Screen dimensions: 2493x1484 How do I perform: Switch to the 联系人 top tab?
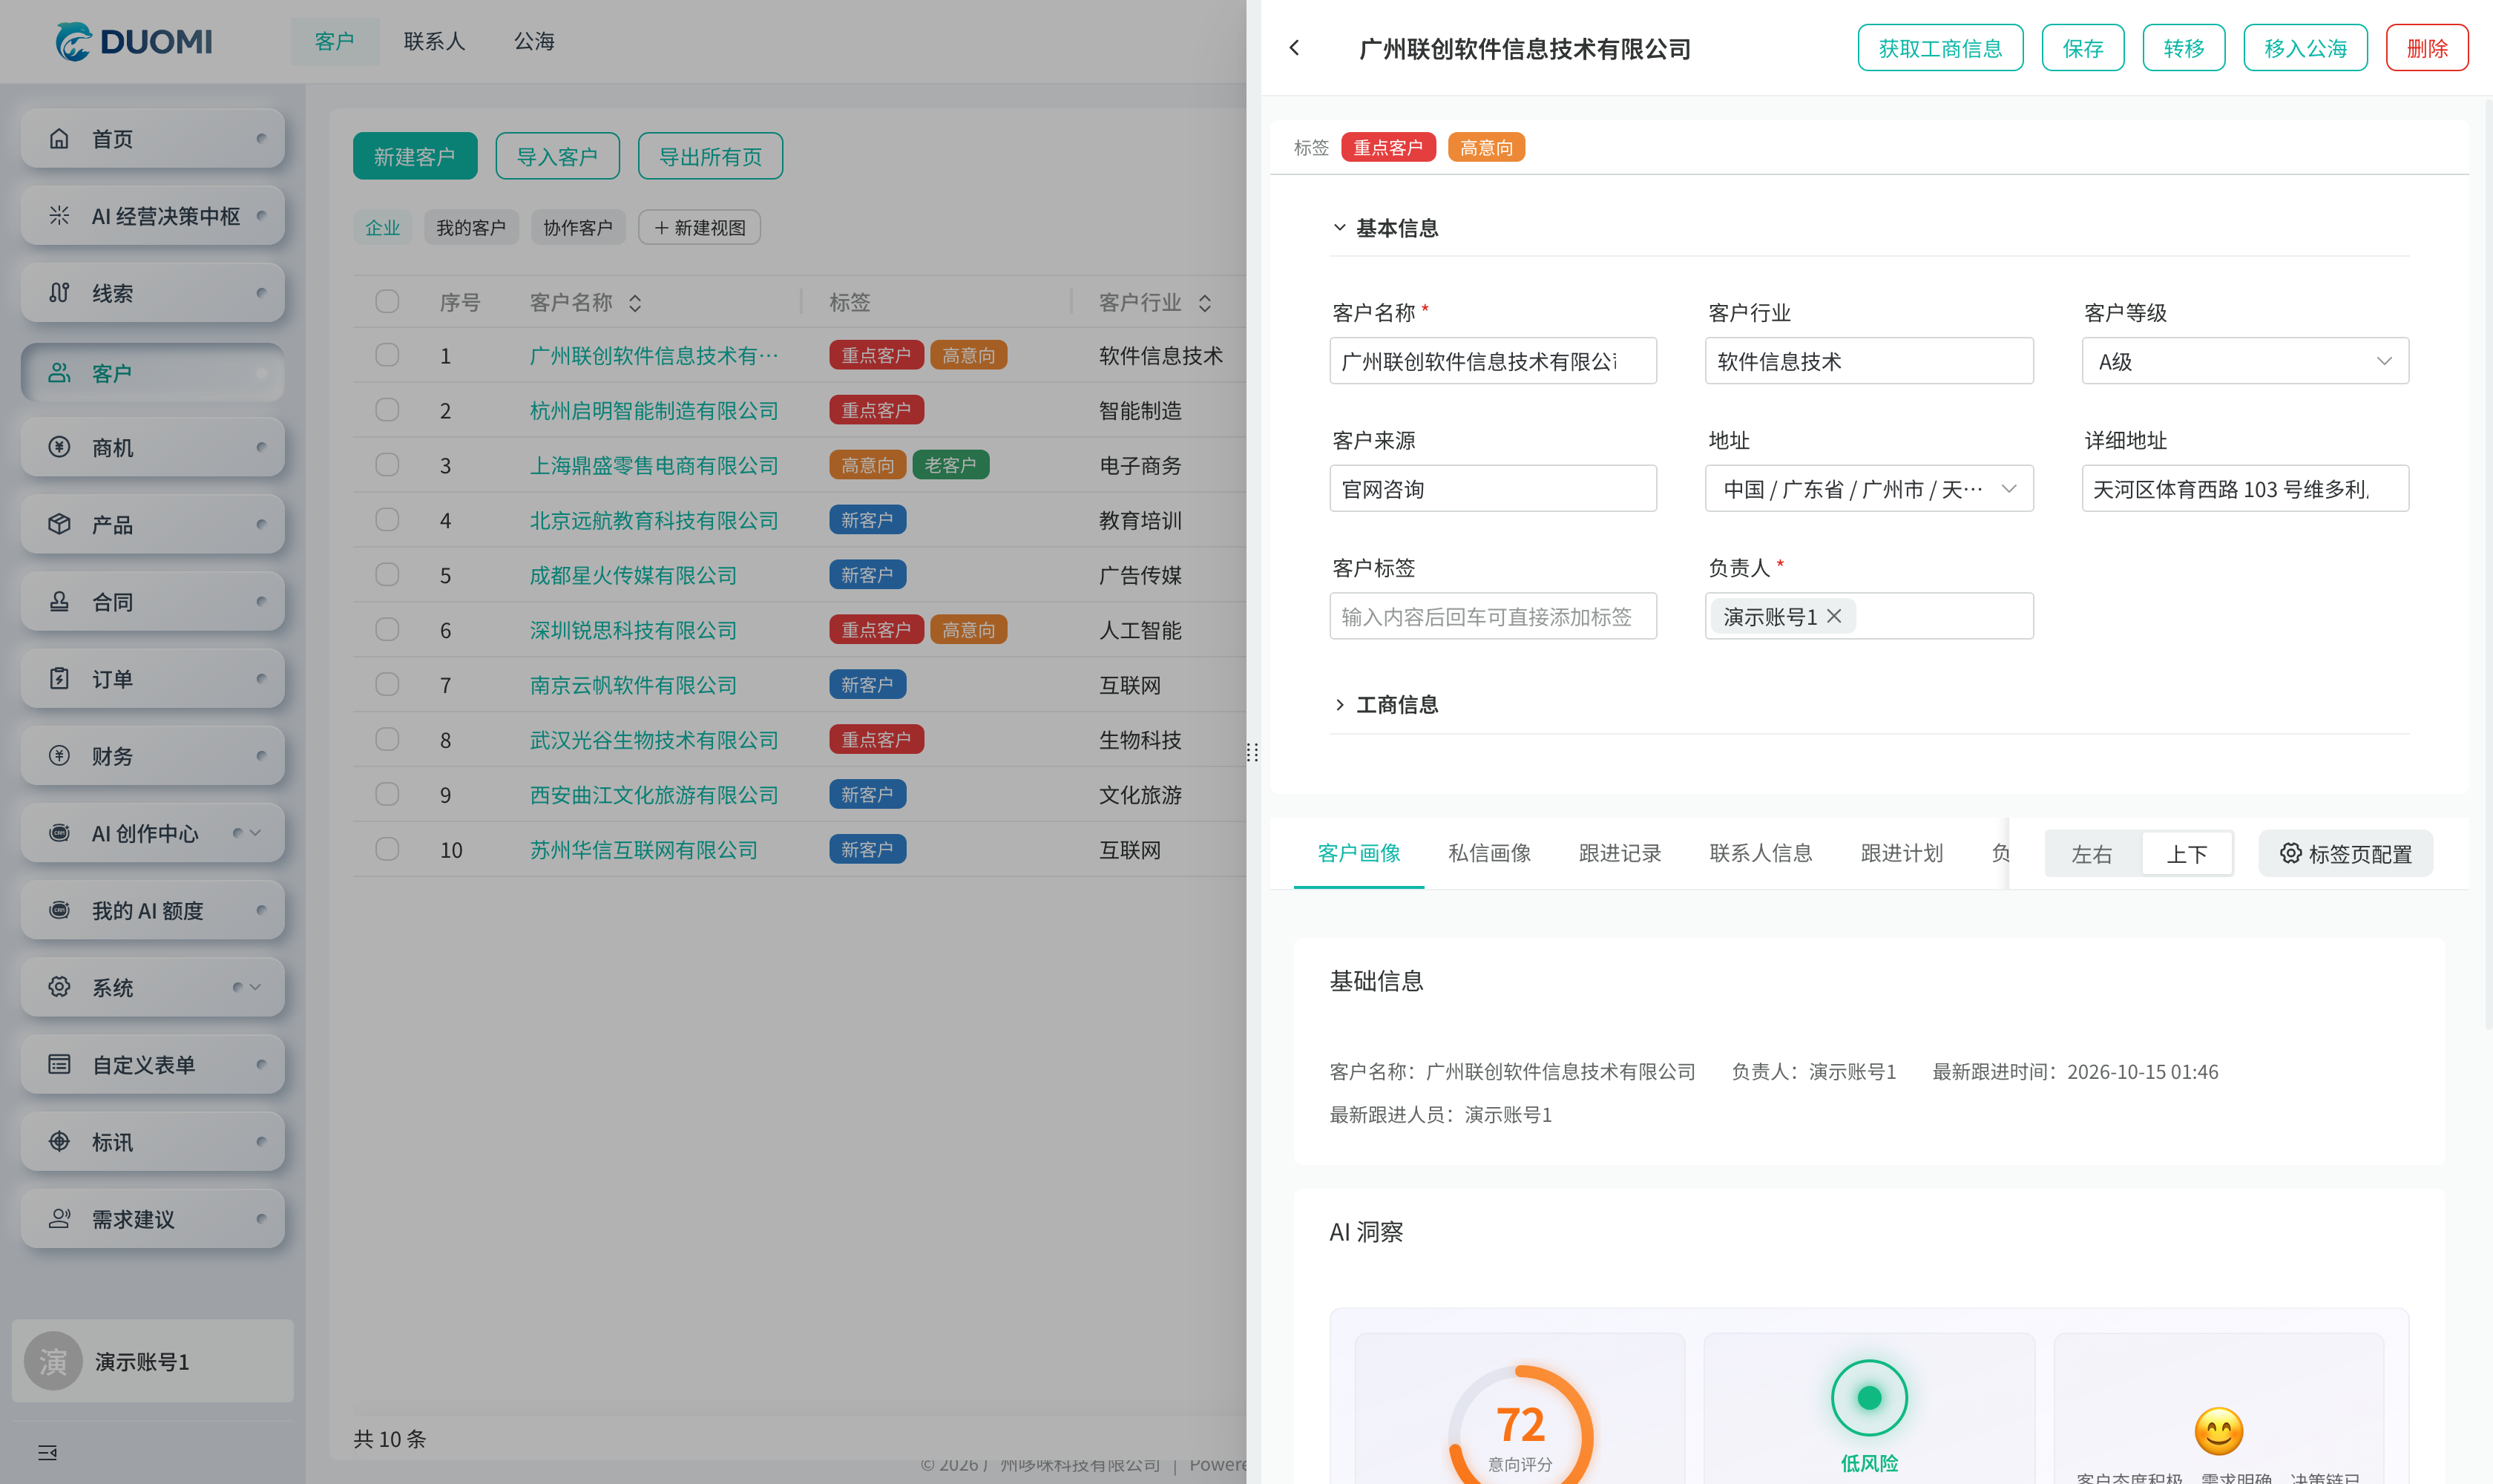[435, 41]
